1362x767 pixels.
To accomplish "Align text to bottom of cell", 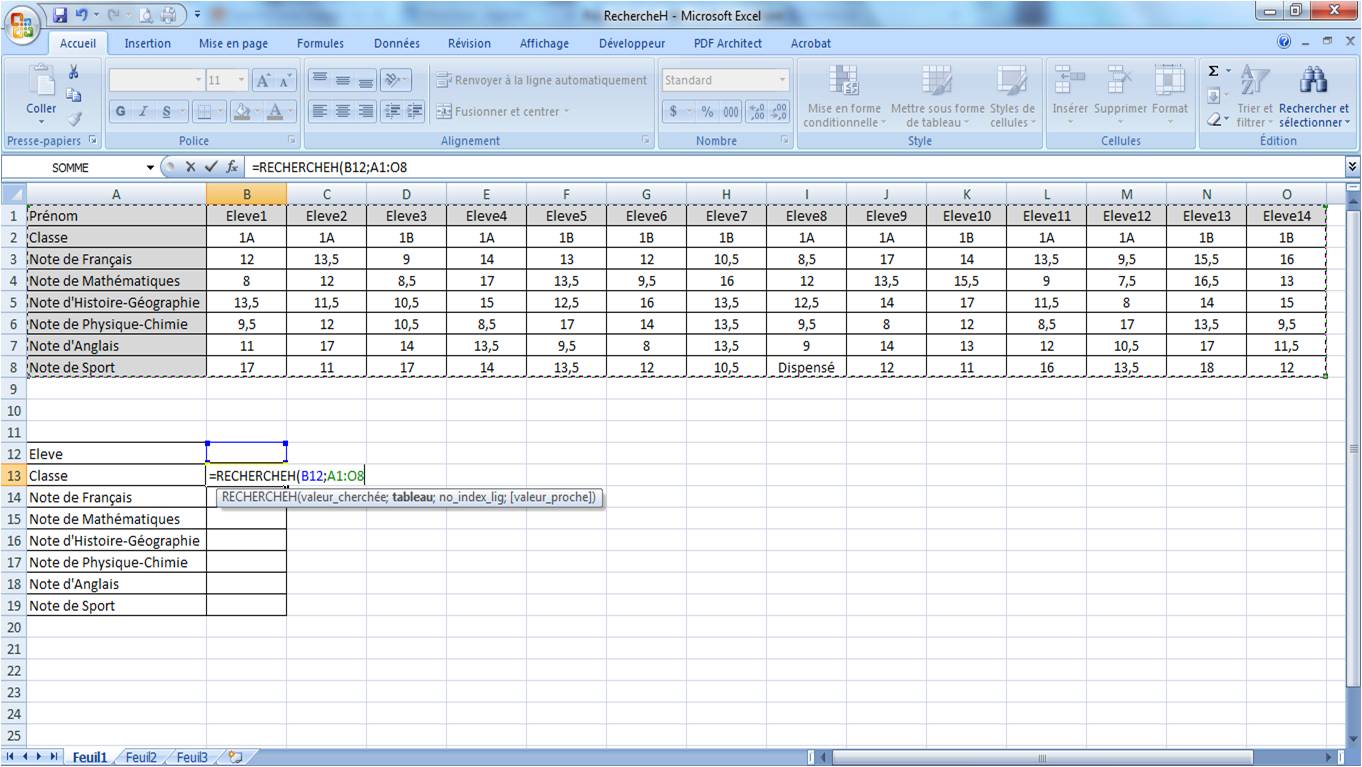I will [366, 80].
